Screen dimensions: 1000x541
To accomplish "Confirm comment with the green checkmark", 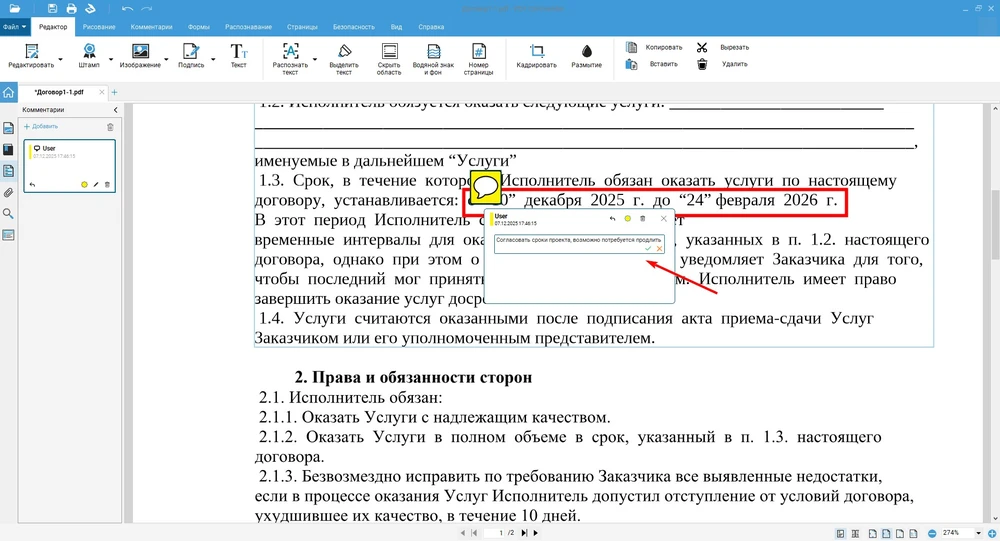I will 648,249.
